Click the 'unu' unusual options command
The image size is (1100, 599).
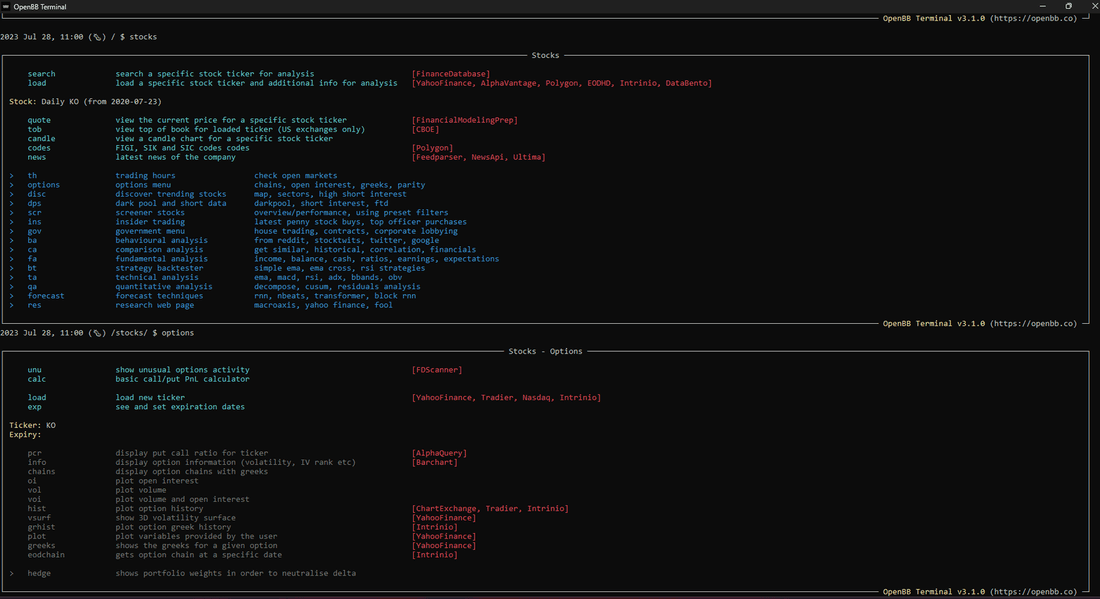tap(34, 370)
